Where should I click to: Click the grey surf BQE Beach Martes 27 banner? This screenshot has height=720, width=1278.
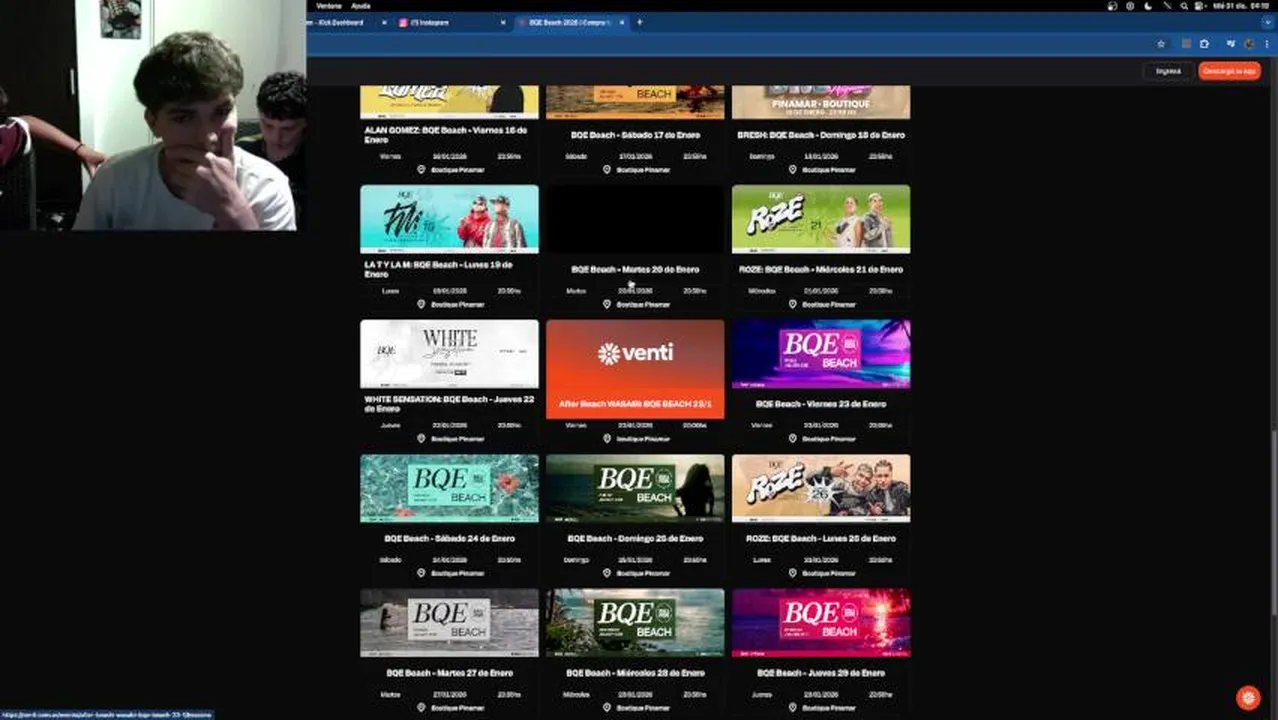tap(449, 623)
